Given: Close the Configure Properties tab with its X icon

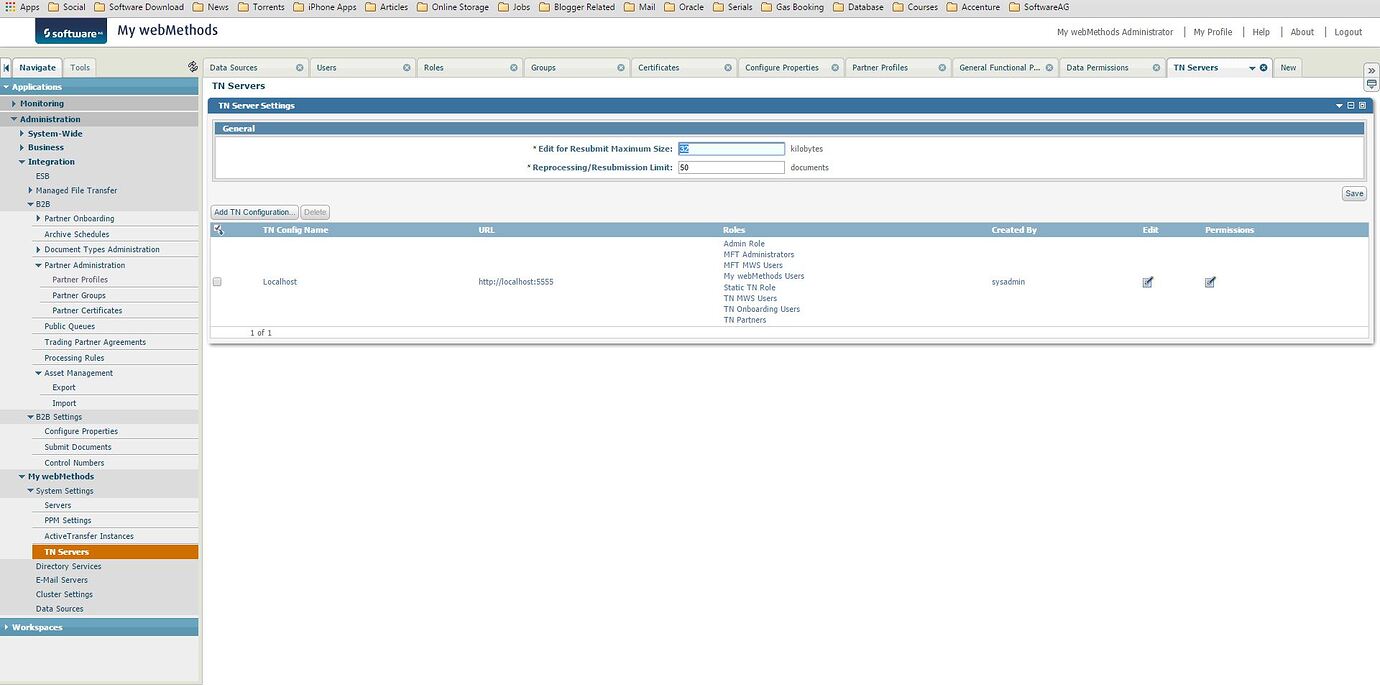Looking at the screenshot, I should coord(835,68).
